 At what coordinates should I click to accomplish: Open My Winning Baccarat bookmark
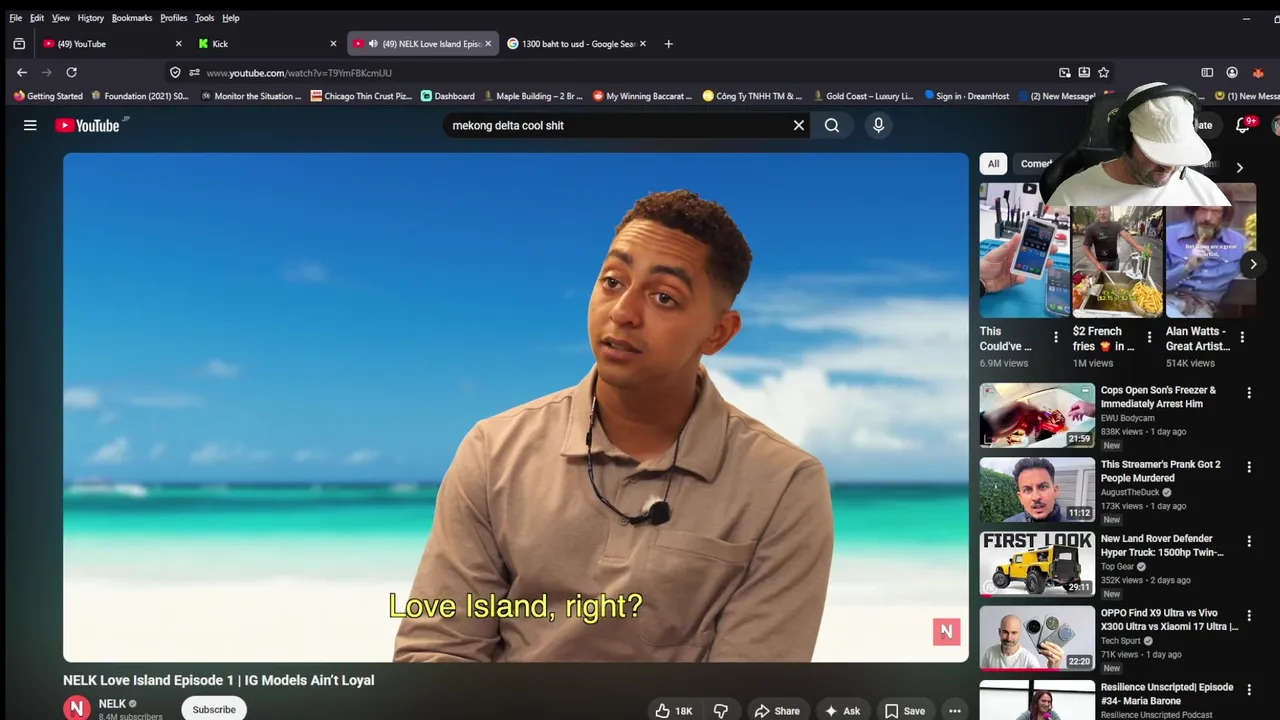pyautogui.click(x=642, y=96)
